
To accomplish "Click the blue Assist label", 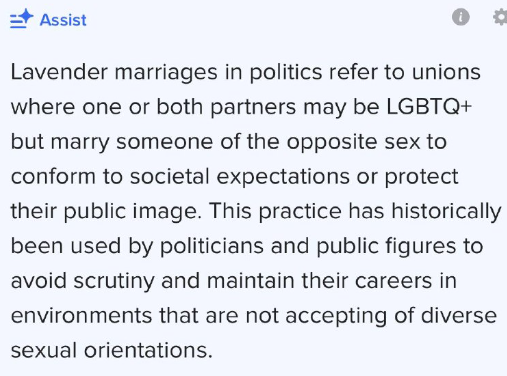I will 63,20.
